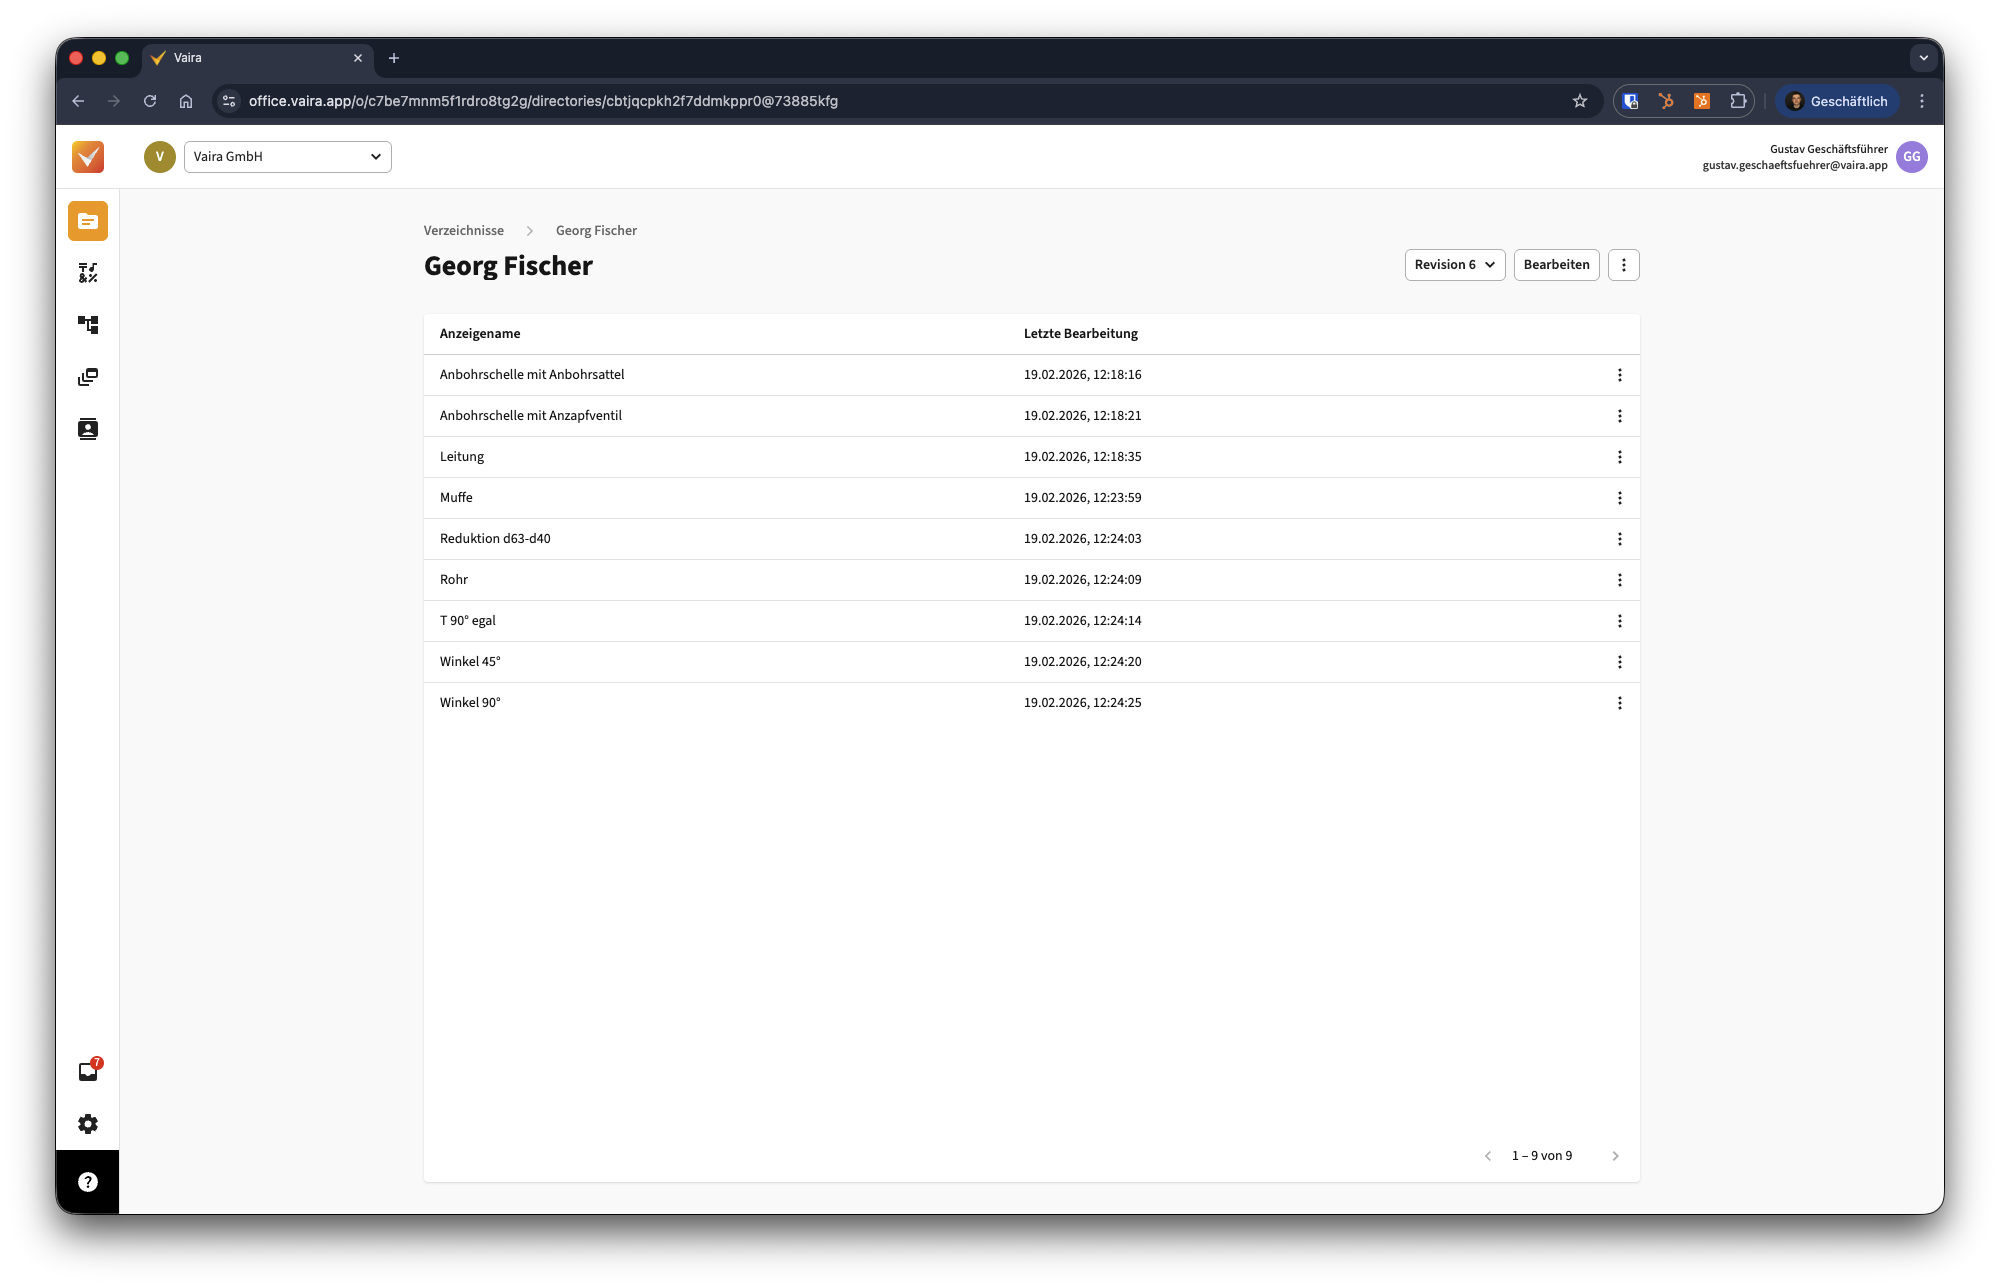
Task: Open the contacts sidebar icon
Action: 88,429
